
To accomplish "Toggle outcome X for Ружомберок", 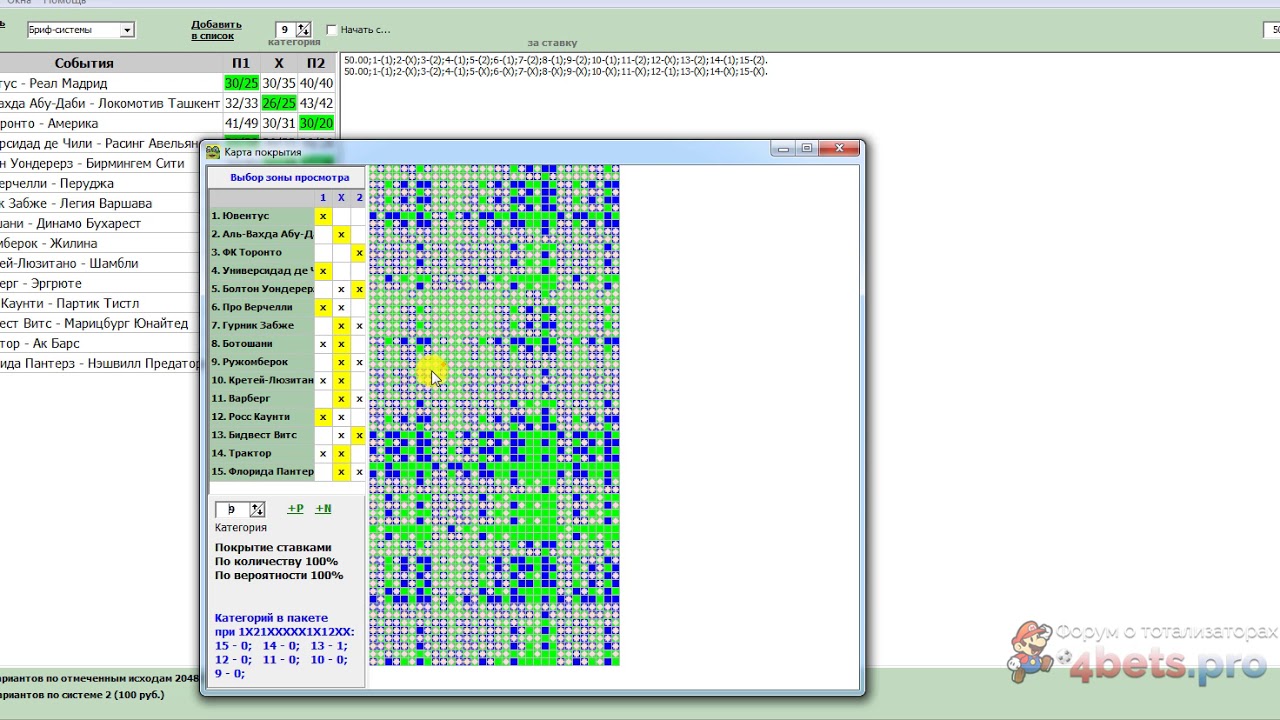I will [341, 362].
